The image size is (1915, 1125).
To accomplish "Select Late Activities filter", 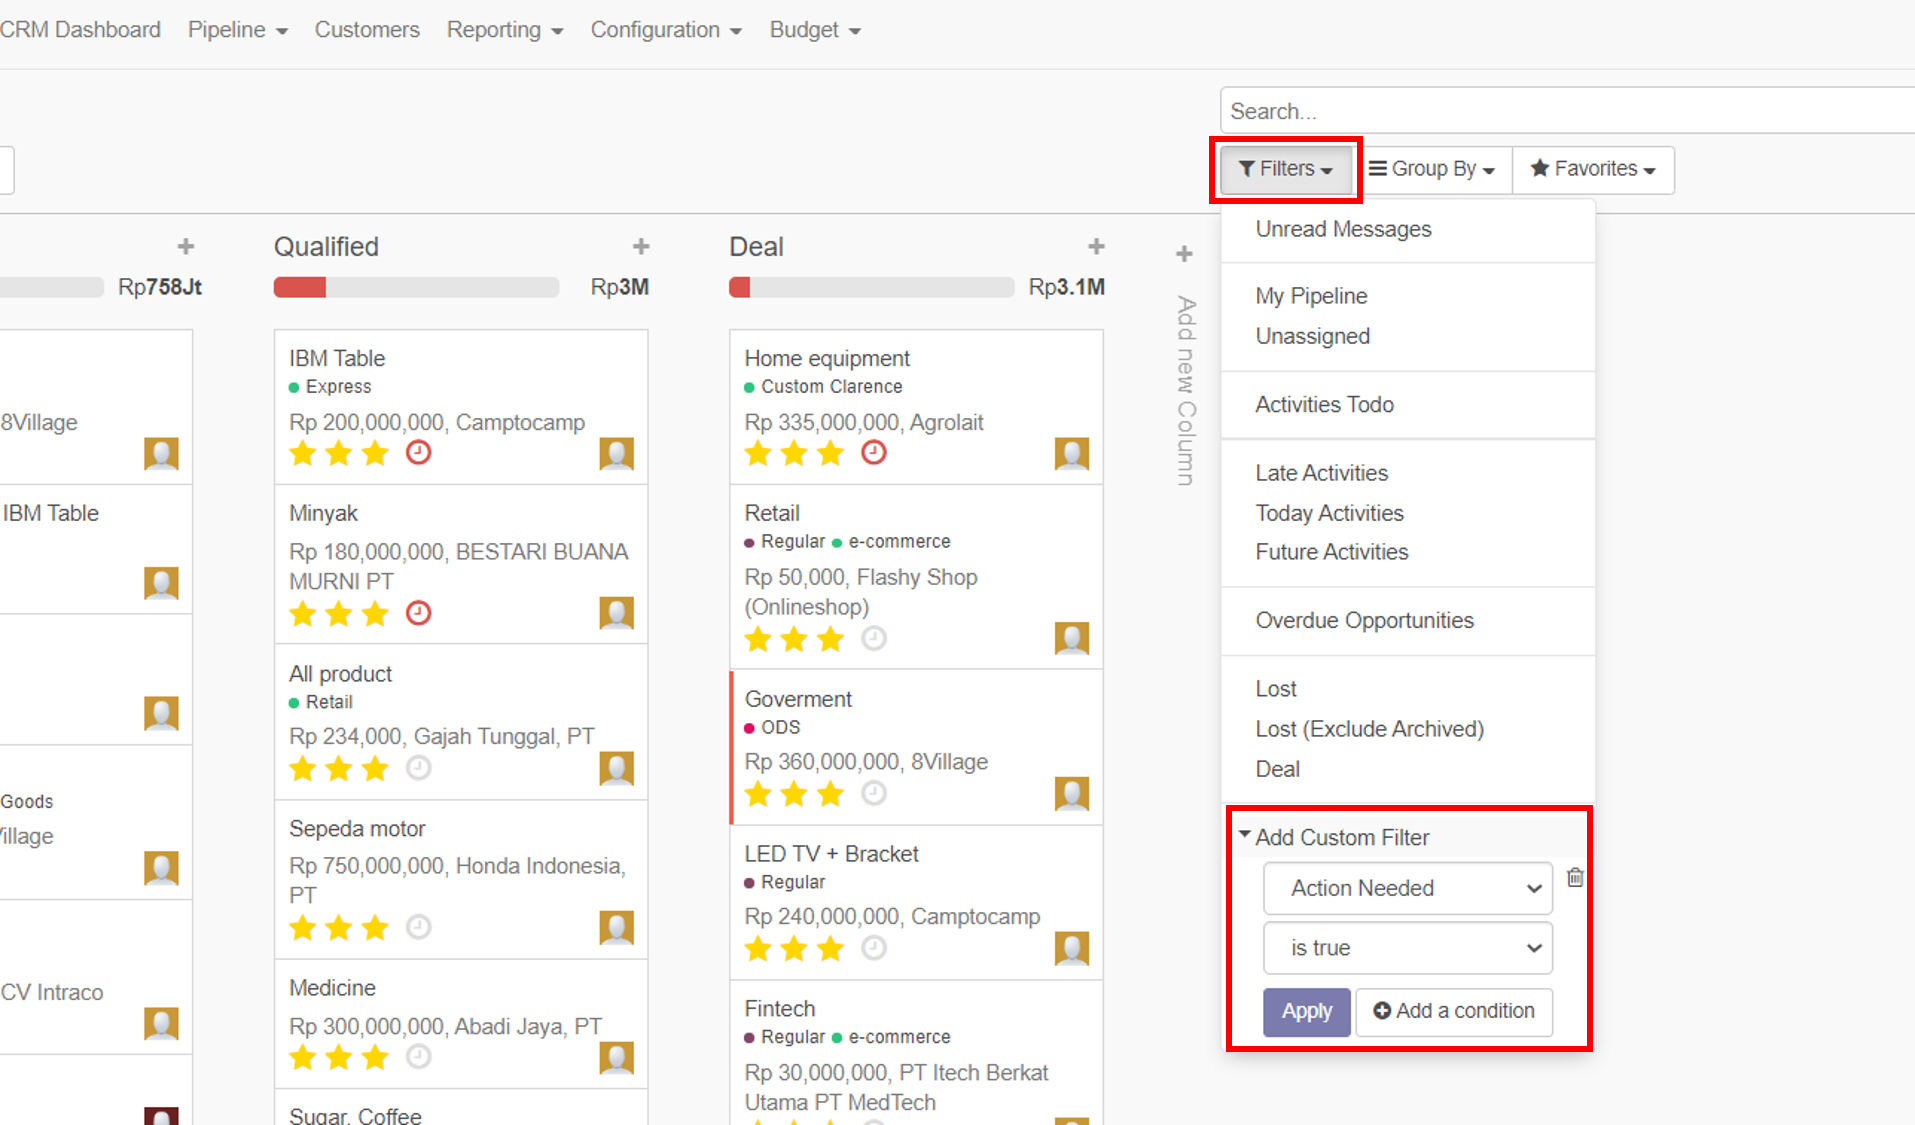I will 1408,473.
